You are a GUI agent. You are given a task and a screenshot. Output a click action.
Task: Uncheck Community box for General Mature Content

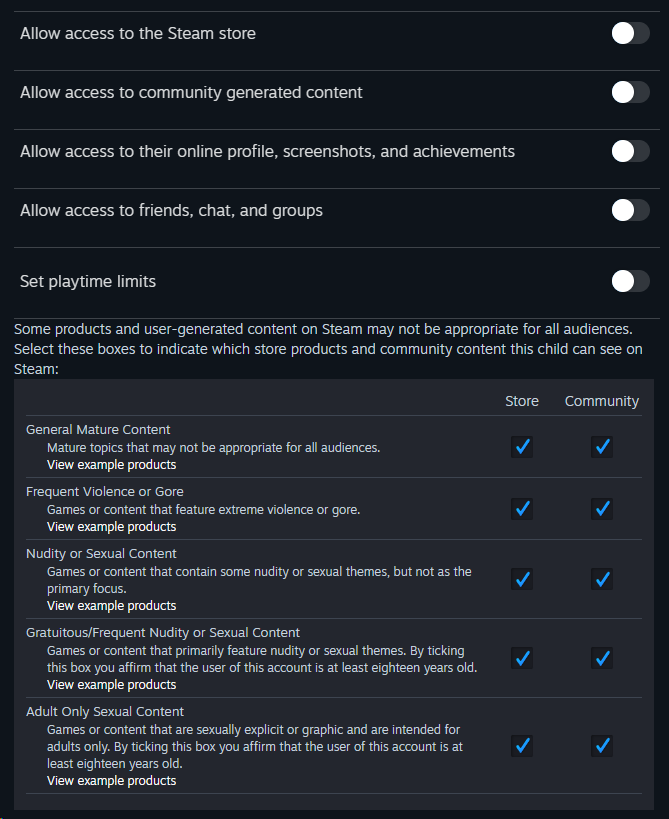point(601,447)
